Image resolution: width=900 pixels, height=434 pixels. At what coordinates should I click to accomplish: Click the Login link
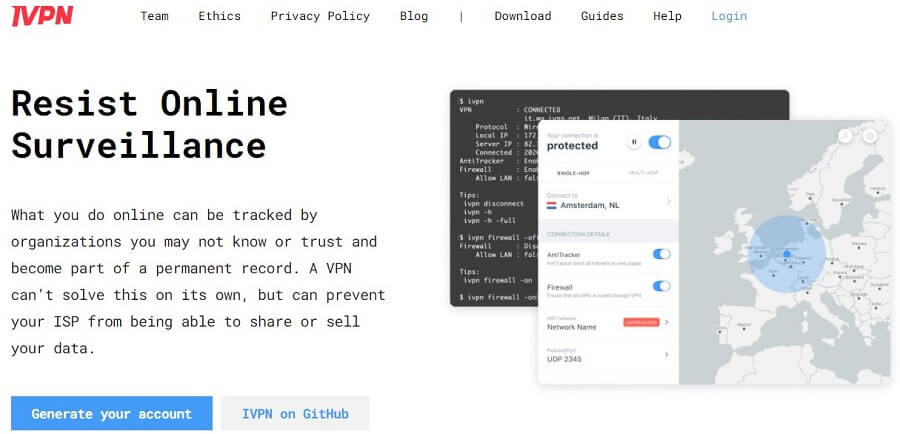[x=729, y=16]
